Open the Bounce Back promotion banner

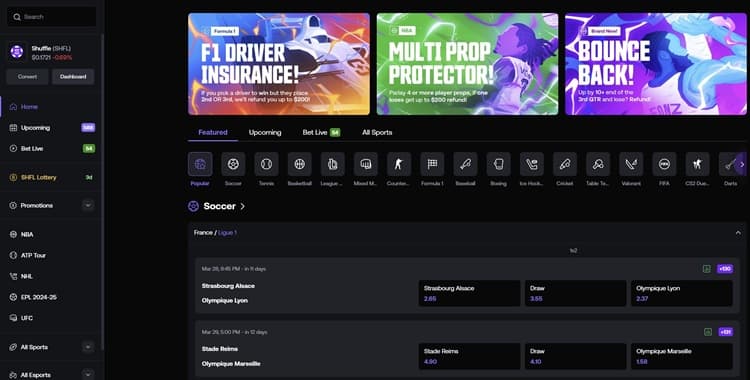656,64
